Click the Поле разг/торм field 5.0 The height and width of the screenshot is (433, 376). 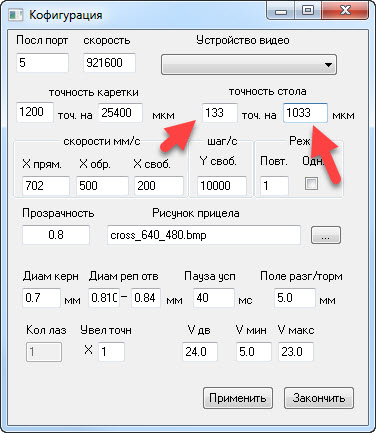(295, 298)
